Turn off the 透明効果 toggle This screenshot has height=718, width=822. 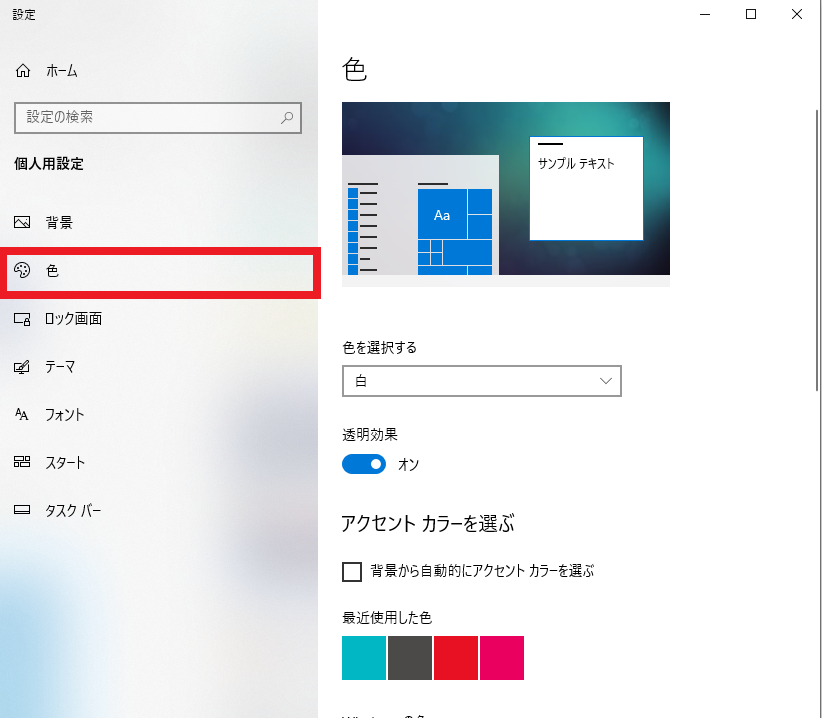364,464
